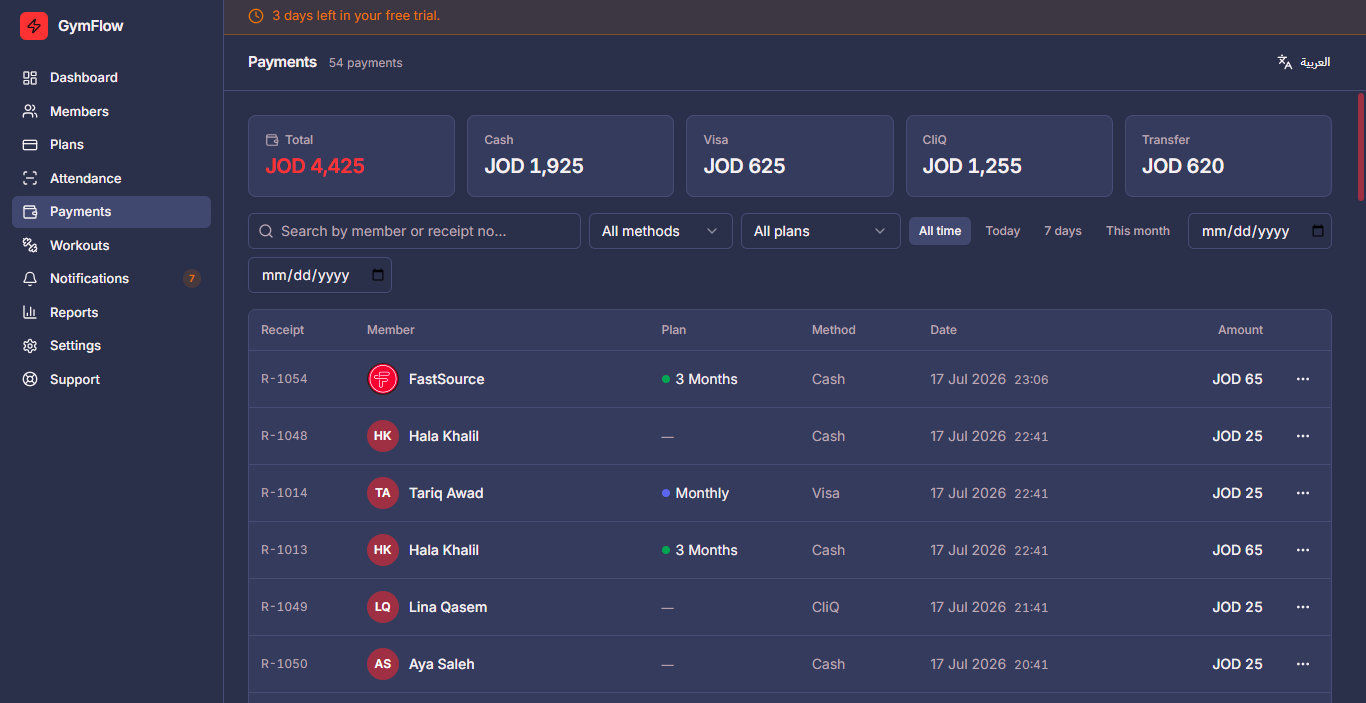This screenshot has width=1366, height=703.
Task: Open actions menu for receipt R-1013
Action: [x=1303, y=550]
